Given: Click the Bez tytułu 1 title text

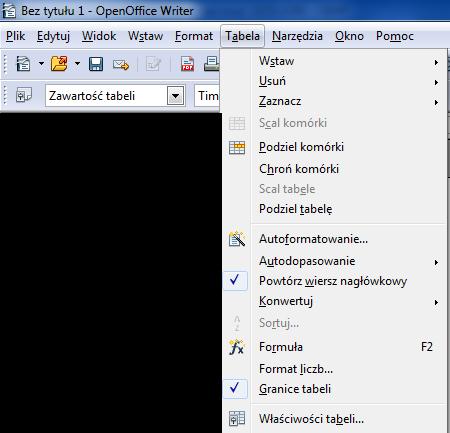Looking at the screenshot, I should (52, 11).
